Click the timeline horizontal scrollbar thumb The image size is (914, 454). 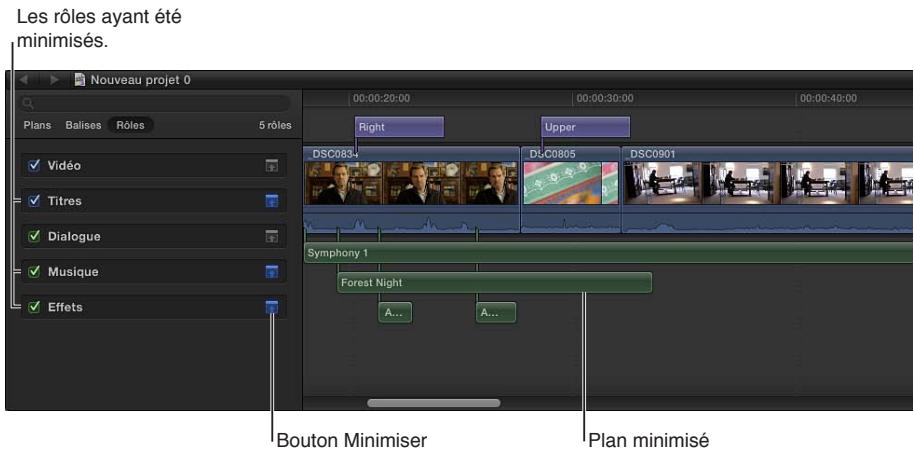point(434,403)
